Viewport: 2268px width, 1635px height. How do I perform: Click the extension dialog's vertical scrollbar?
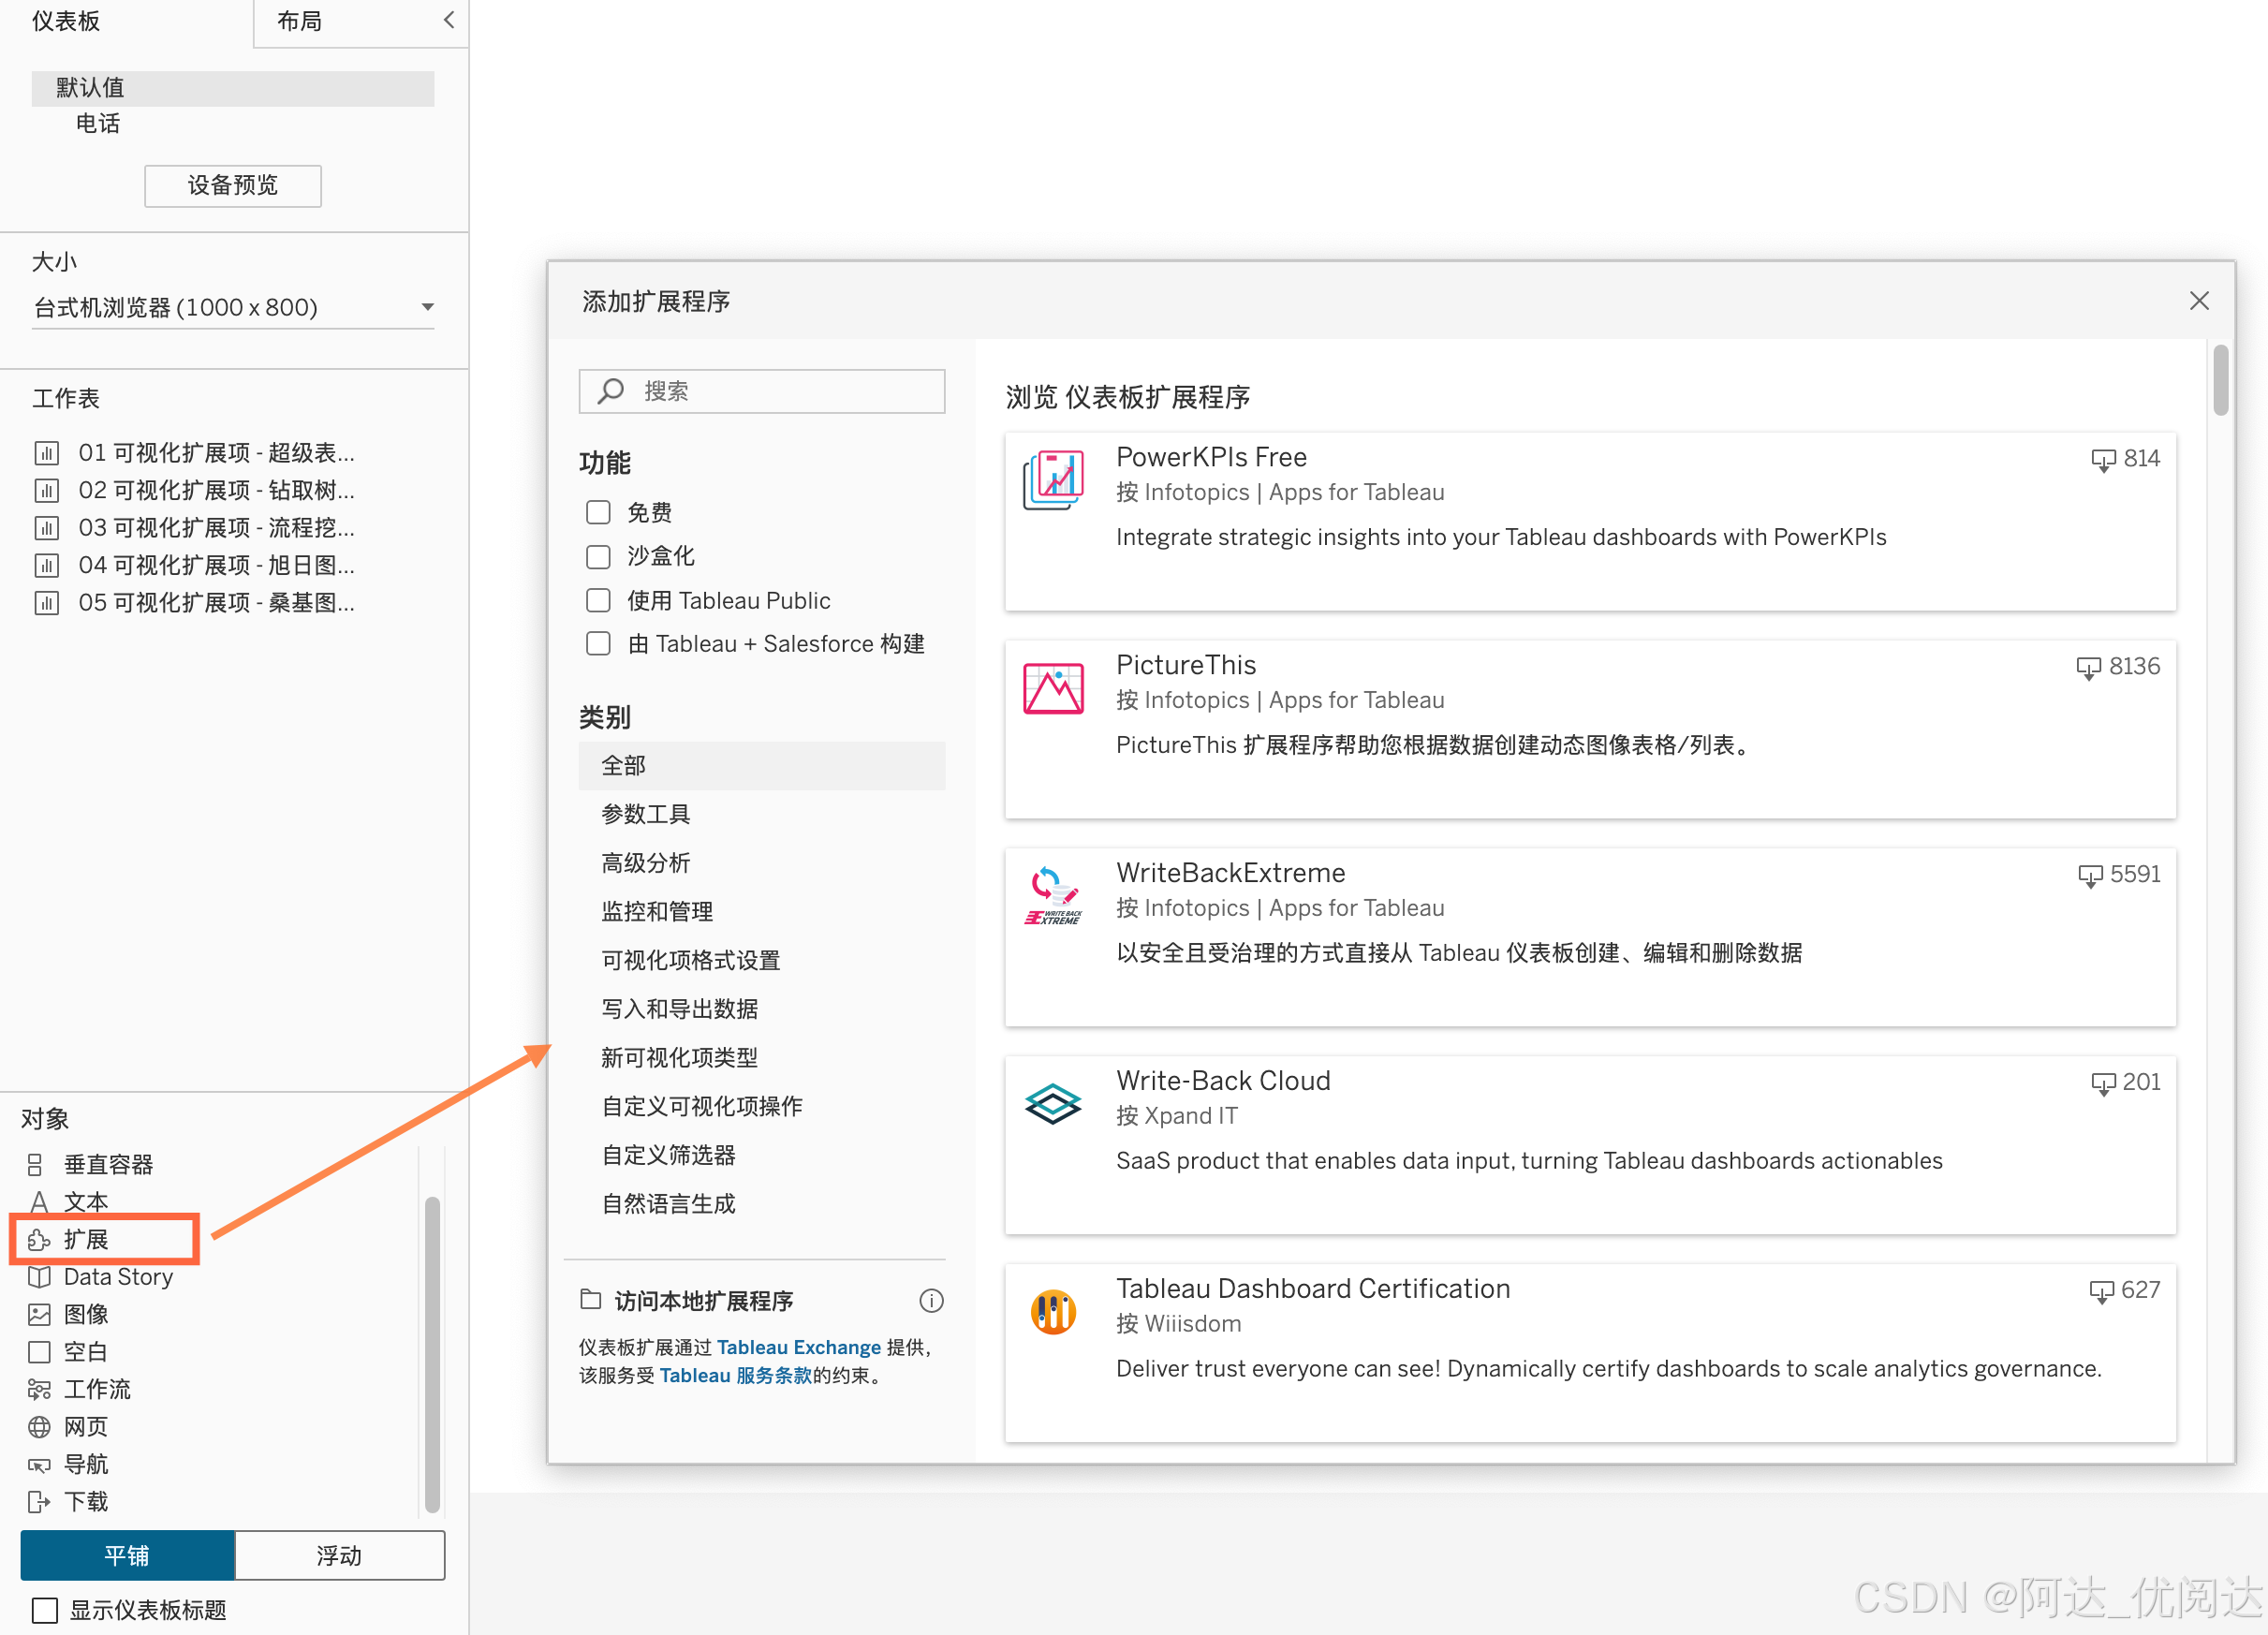(x=2220, y=380)
